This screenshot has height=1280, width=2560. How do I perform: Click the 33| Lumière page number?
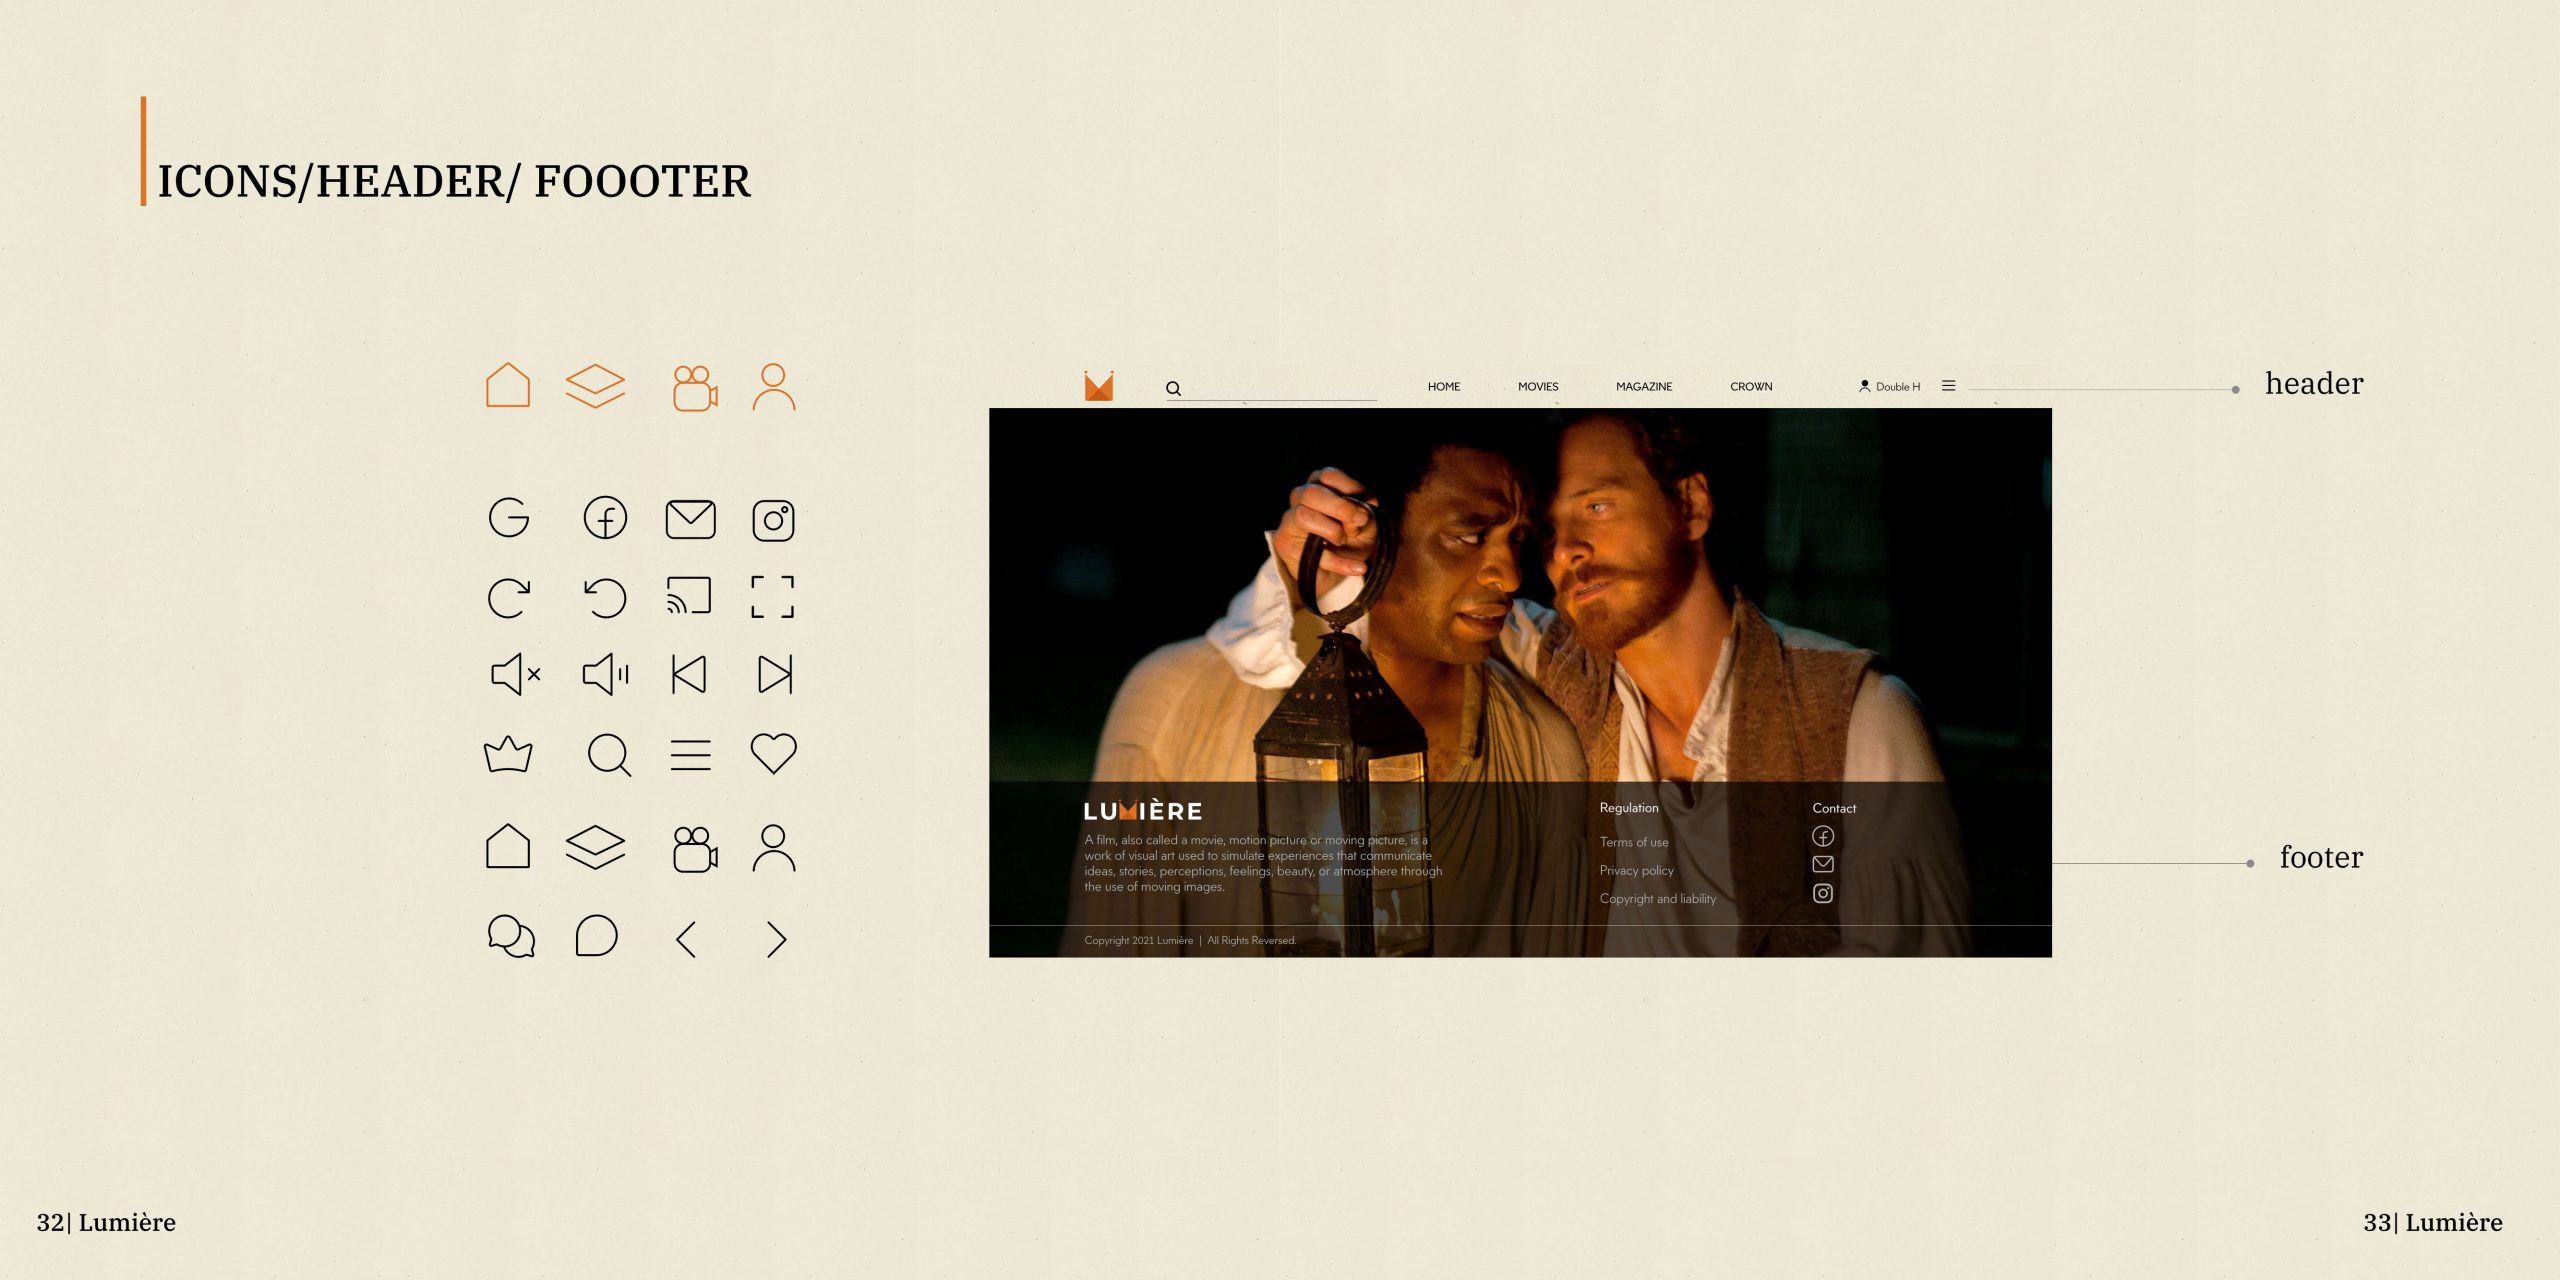[2433, 1223]
